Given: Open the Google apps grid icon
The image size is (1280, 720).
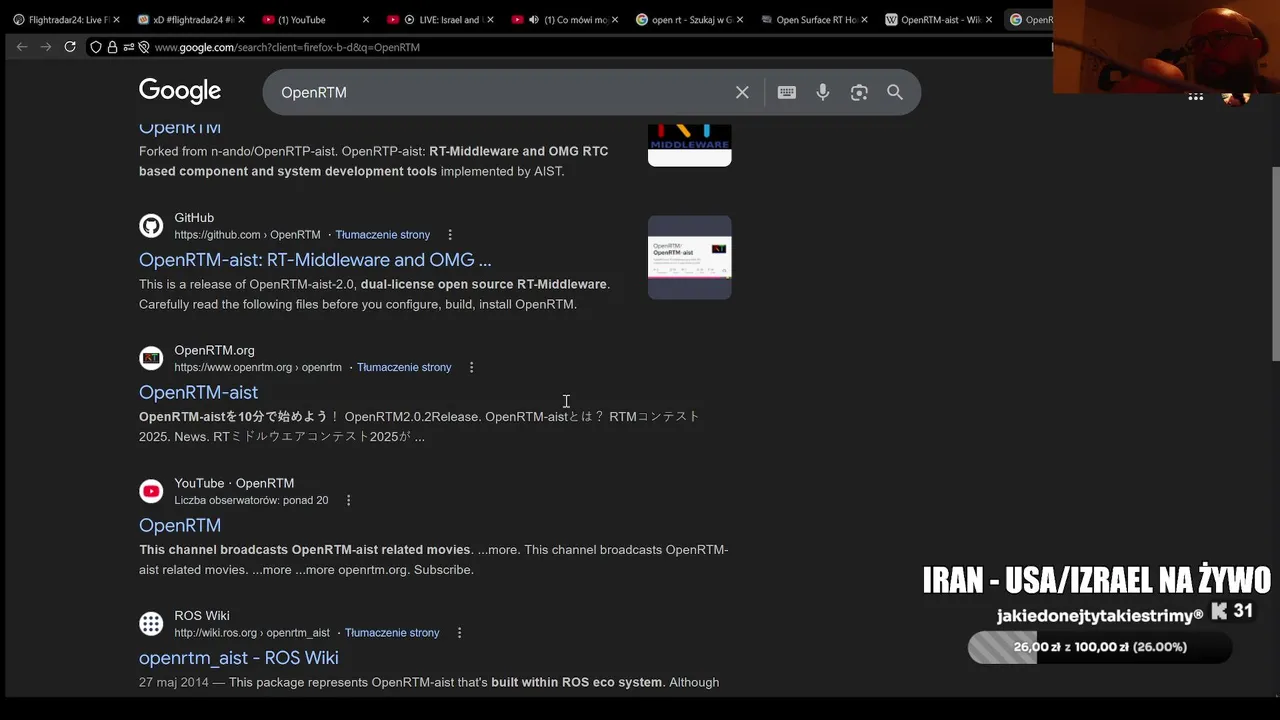Looking at the screenshot, I should coord(1195,96).
